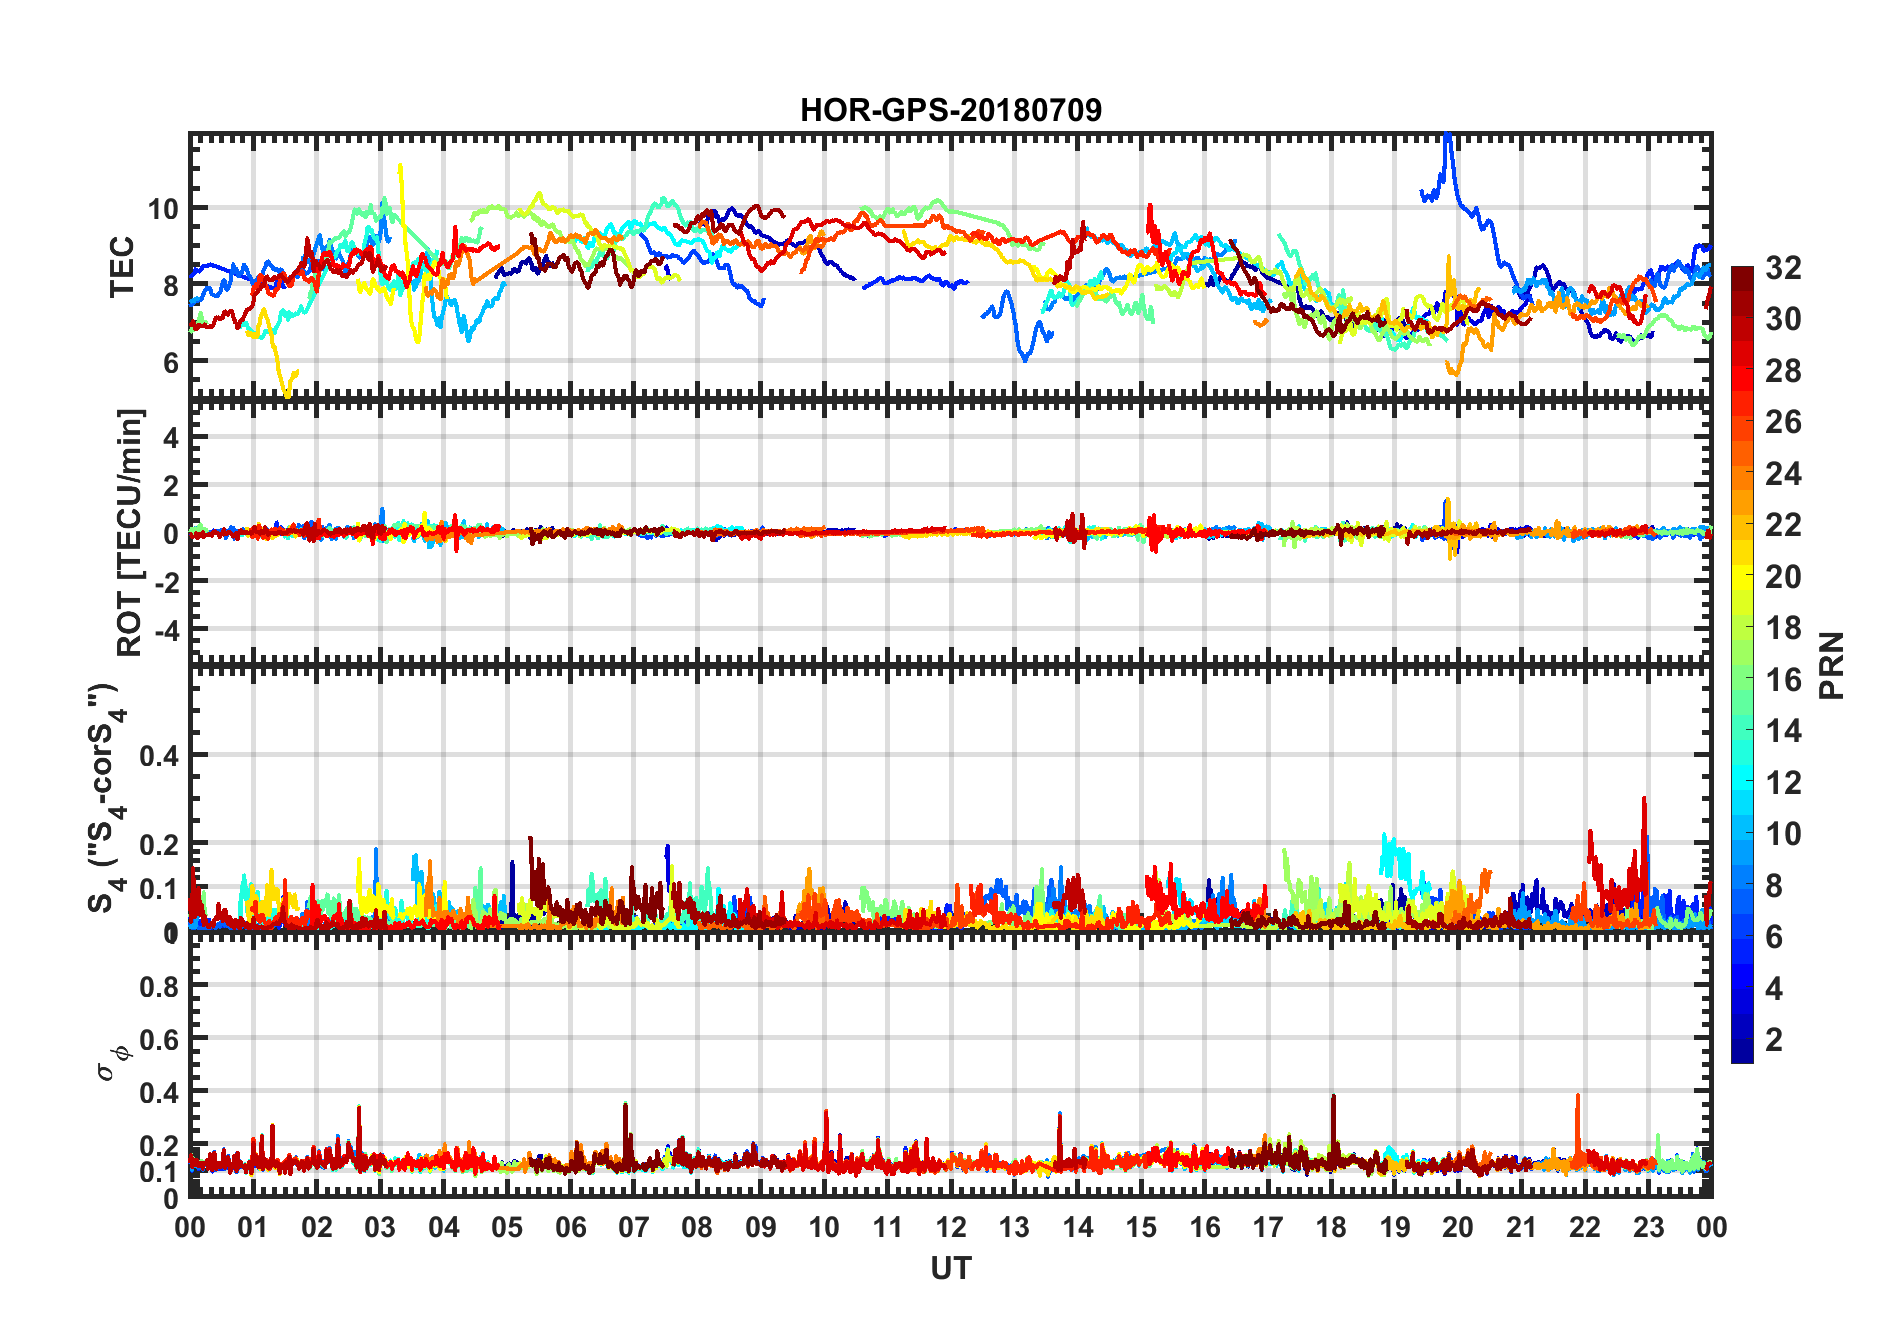Click S4 axis tick value 0.4

coord(159,756)
